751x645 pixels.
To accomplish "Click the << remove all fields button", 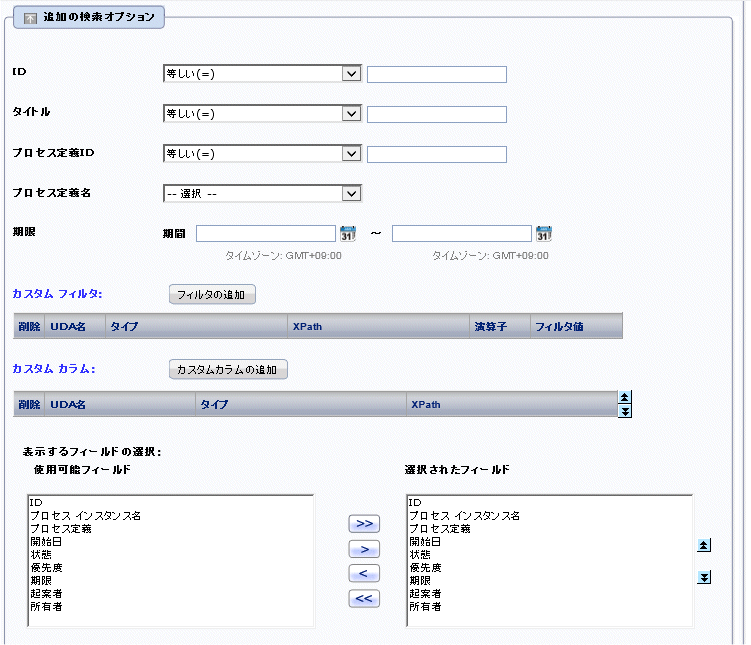I will point(364,598).
